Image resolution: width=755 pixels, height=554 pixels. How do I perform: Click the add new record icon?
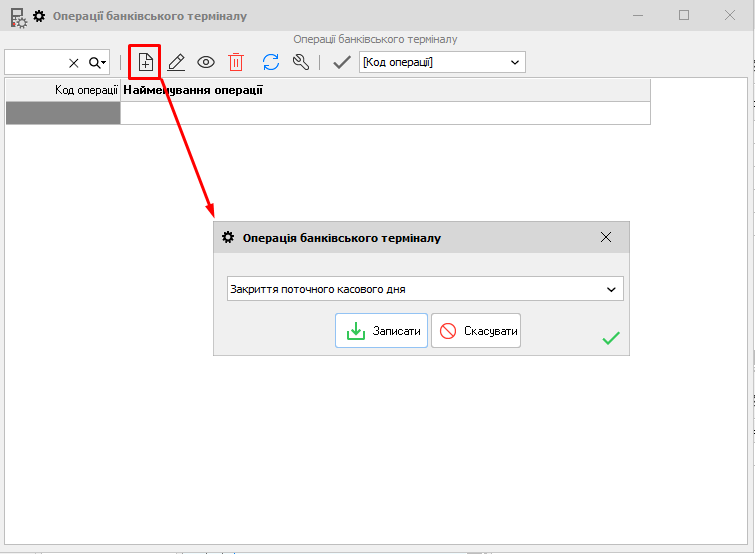pyautogui.click(x=145, y=62)
